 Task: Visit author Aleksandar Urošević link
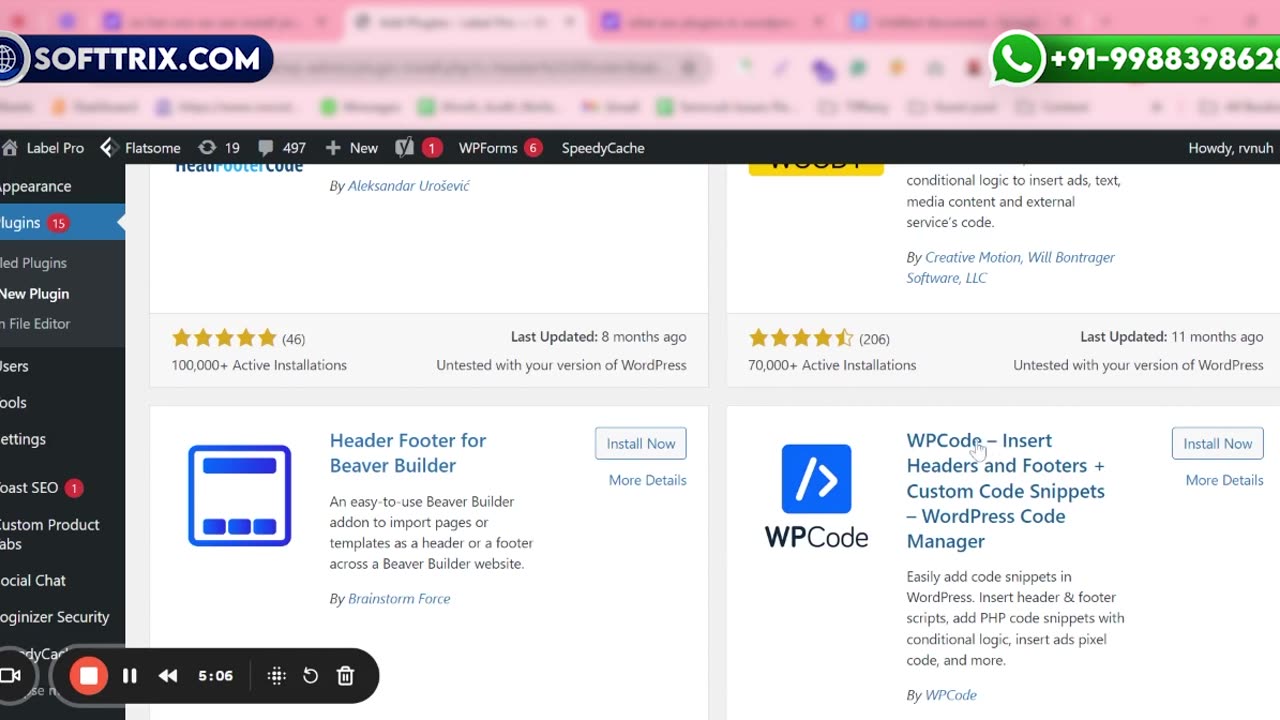point(408,186)
